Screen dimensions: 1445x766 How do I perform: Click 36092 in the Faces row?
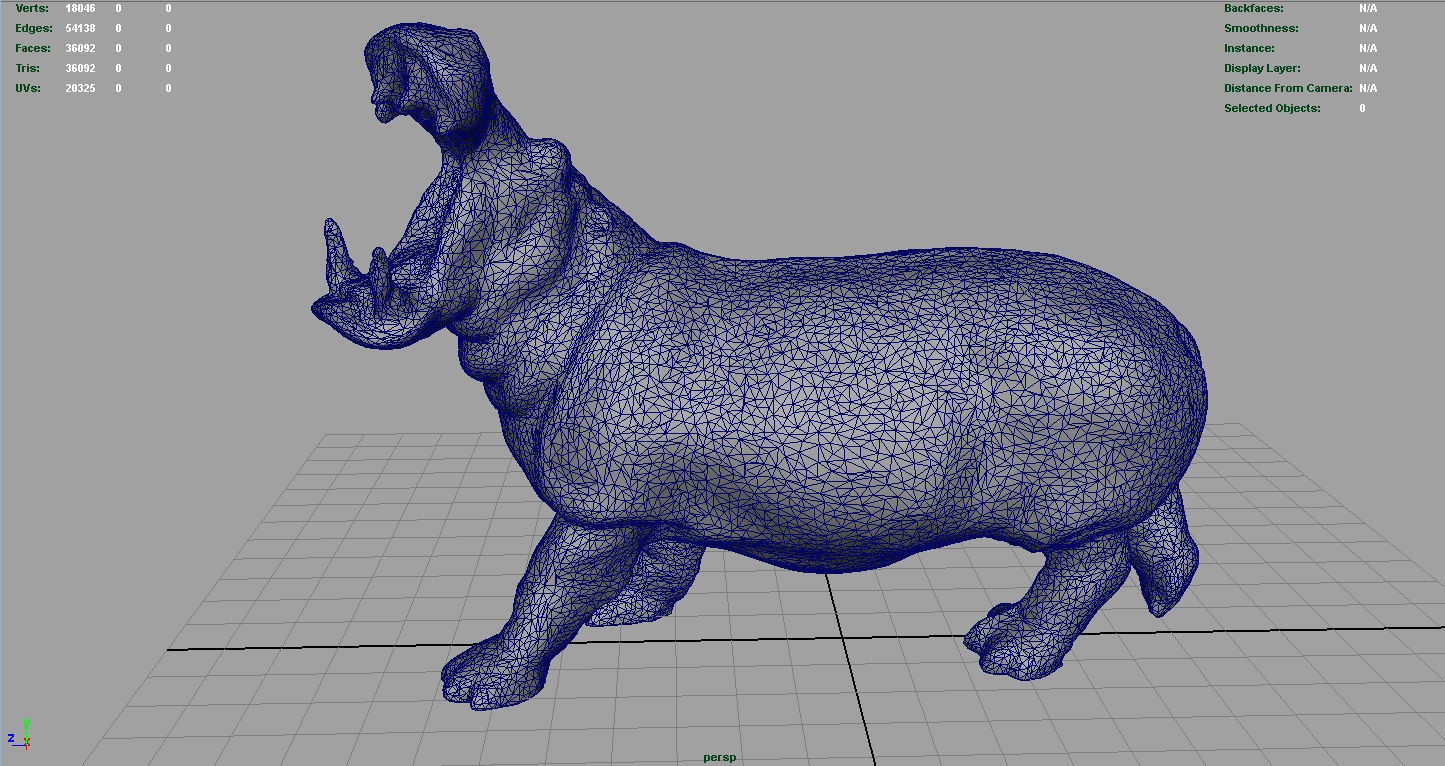click(80, 48)
